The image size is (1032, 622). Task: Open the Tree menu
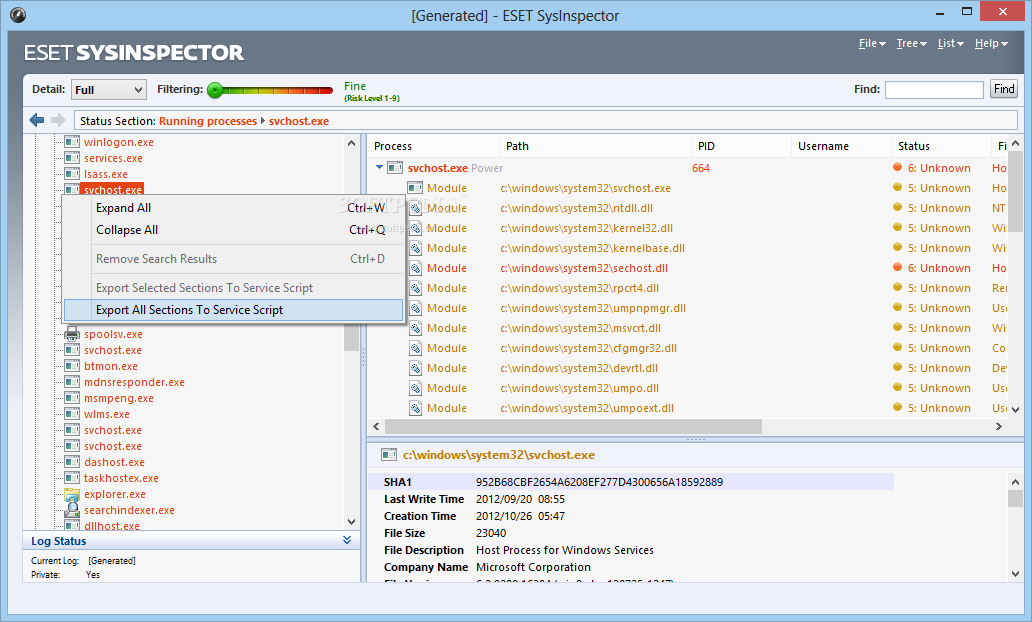click(x=912, y=43)
